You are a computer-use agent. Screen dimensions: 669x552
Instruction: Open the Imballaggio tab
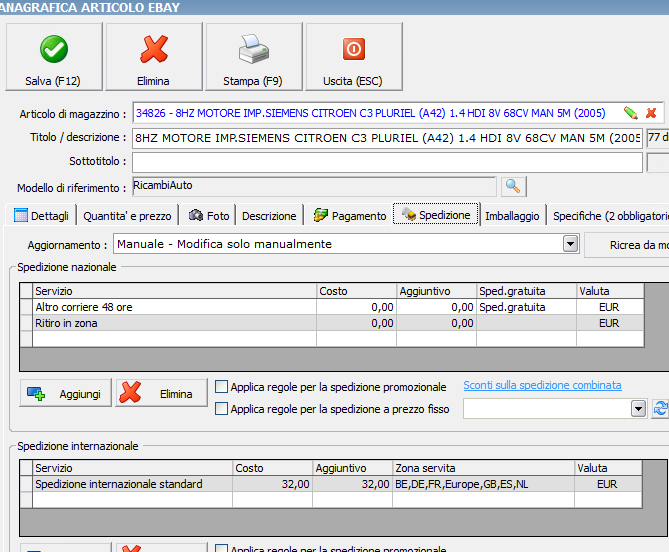(512, 216)
